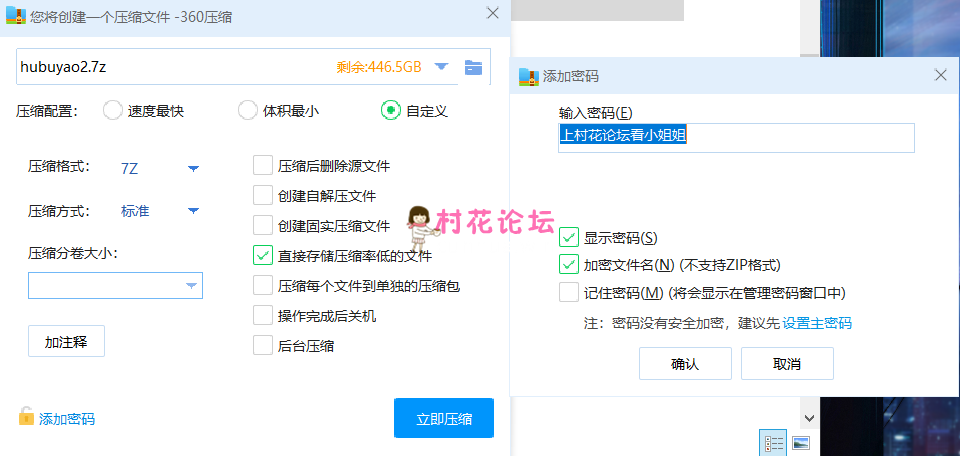Viewport: 960px width, 456px height.
Task: Switch to picture view icon at bottom right
Action: [x=801, y=443]
